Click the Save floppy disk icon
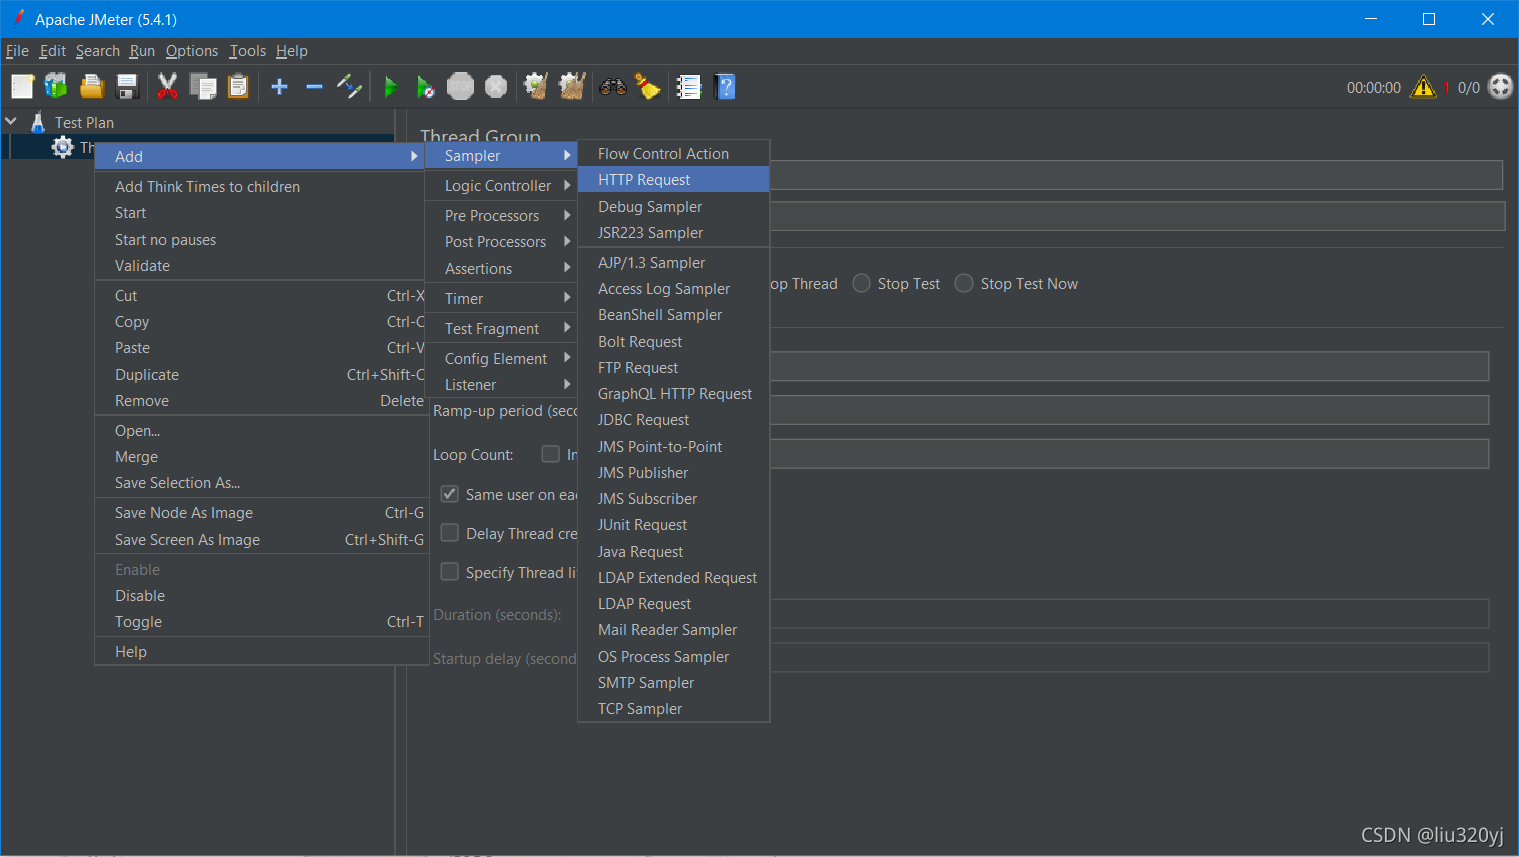1519x857 pixels. click(x=127, y=87)
